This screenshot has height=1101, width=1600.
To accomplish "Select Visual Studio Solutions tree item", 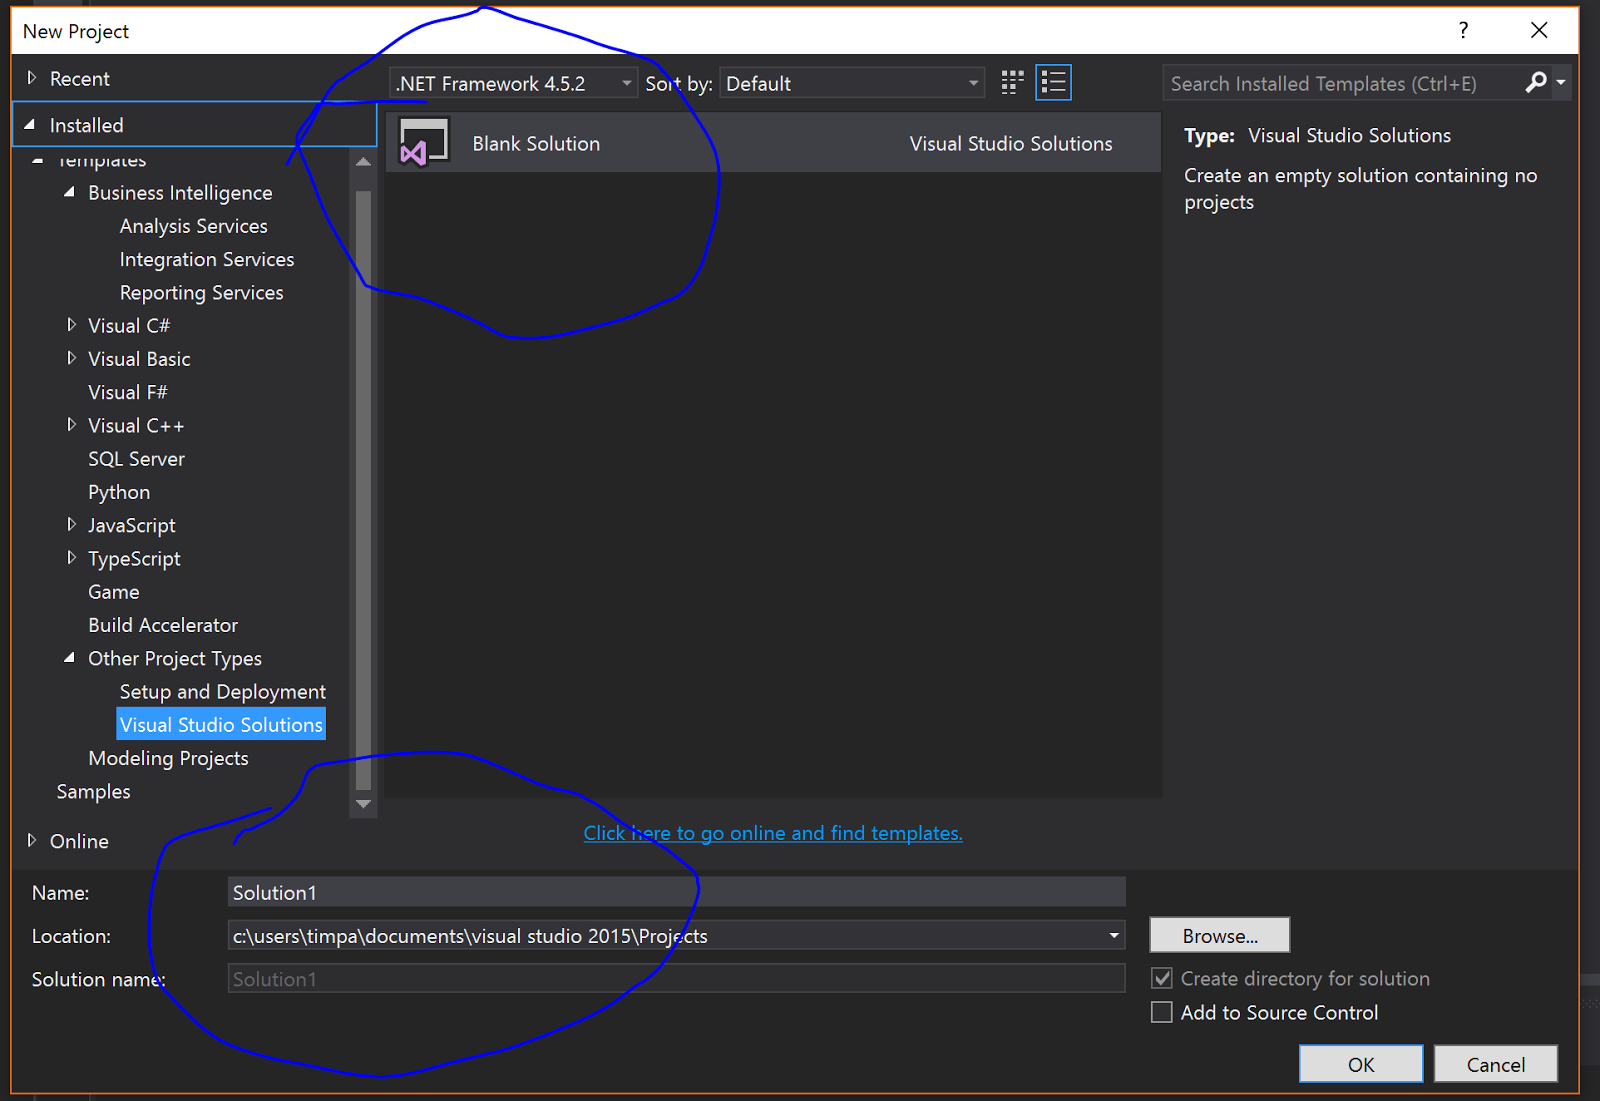I will coord(221,725).
